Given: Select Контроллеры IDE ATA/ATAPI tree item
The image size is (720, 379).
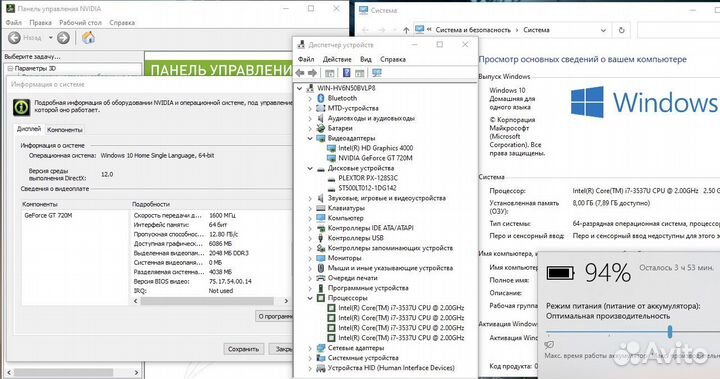Looking at the screenshot, I should [370, 228].
